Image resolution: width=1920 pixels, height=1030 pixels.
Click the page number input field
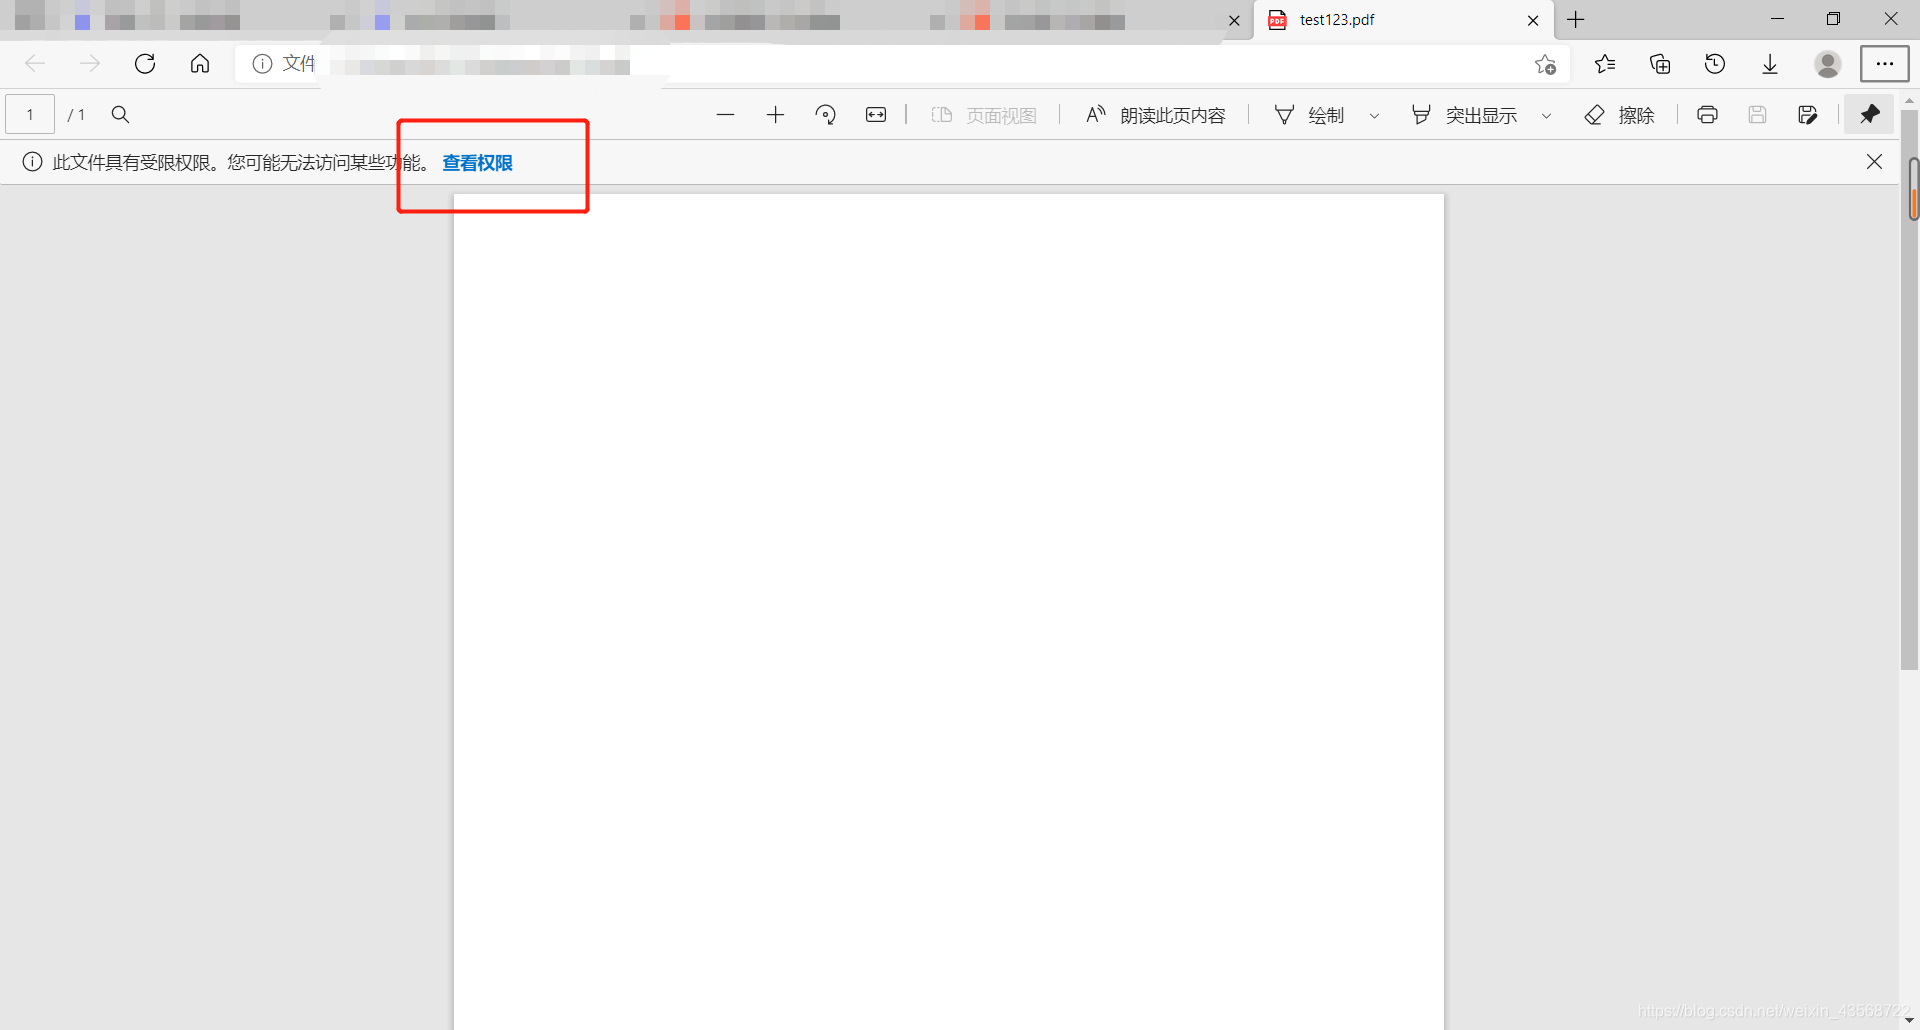30,115
